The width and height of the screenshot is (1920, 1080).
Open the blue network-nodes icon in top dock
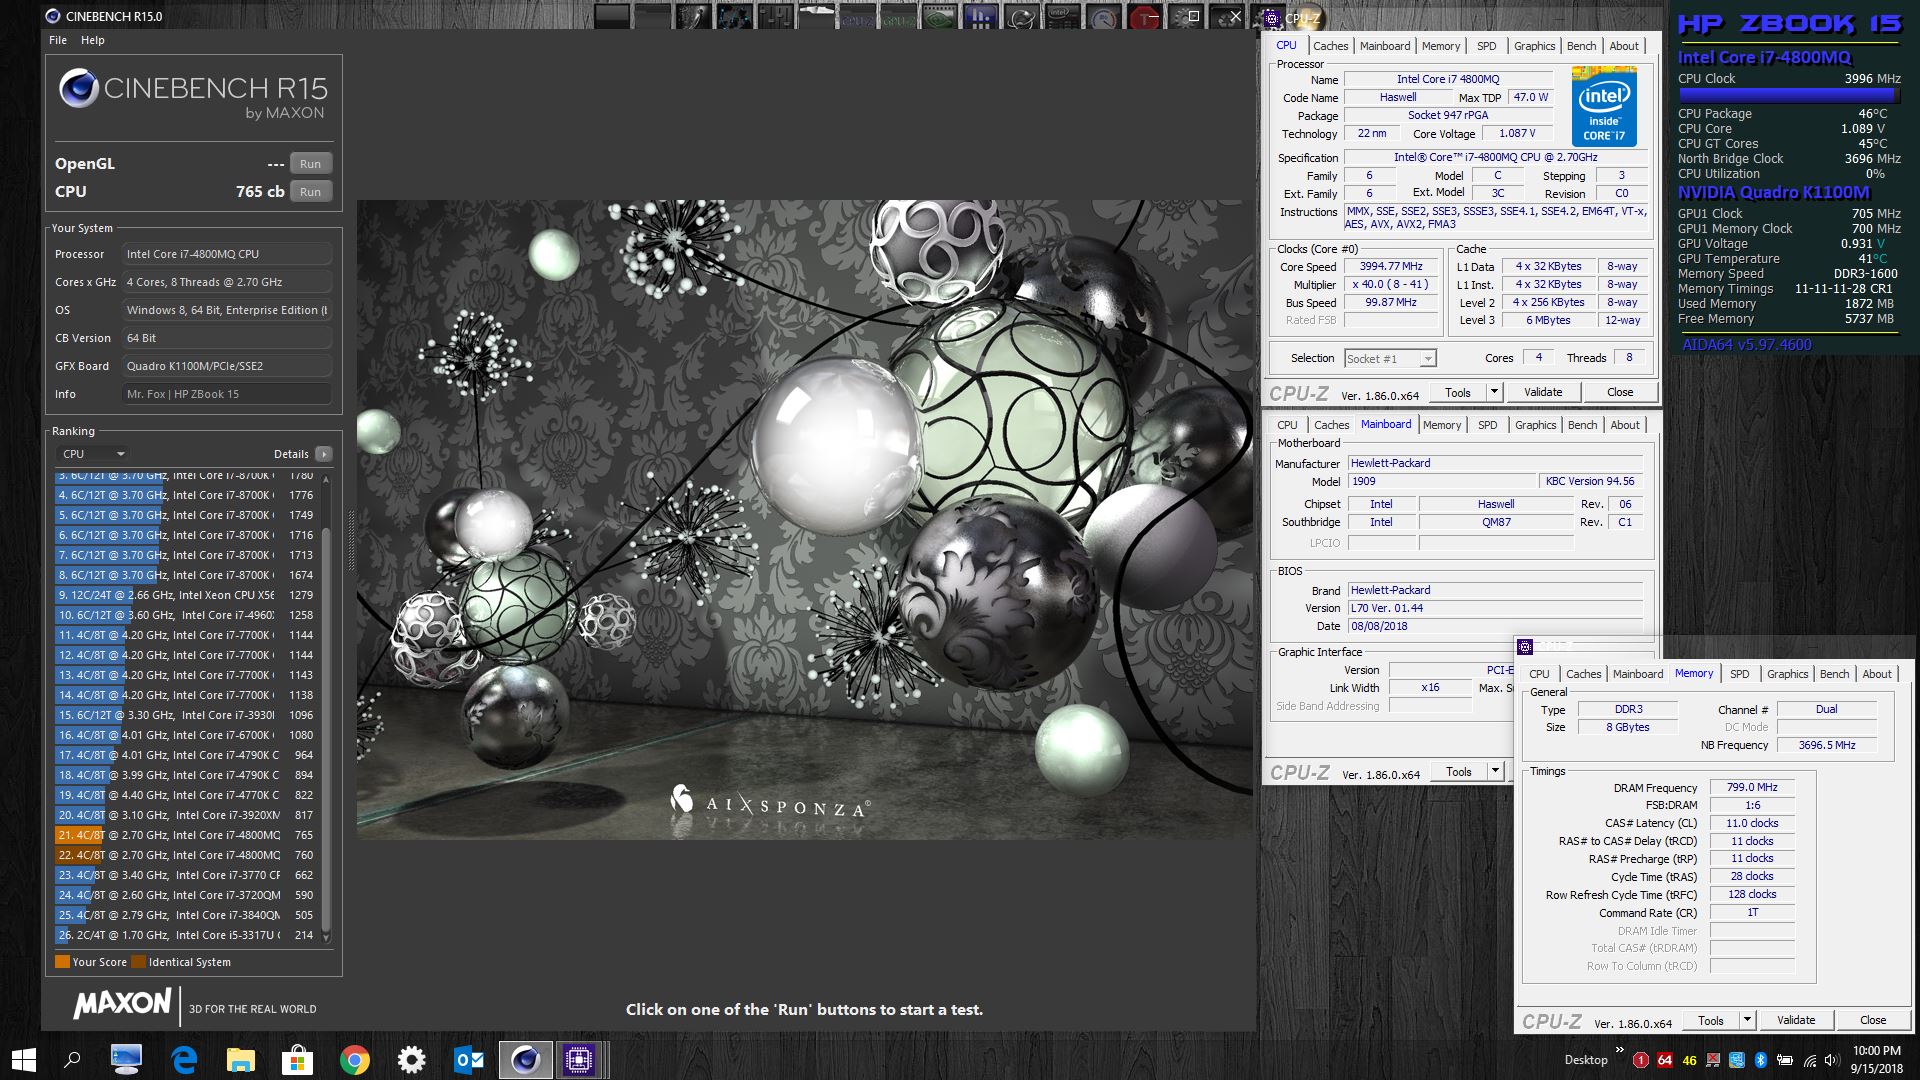tap(735, 16)
